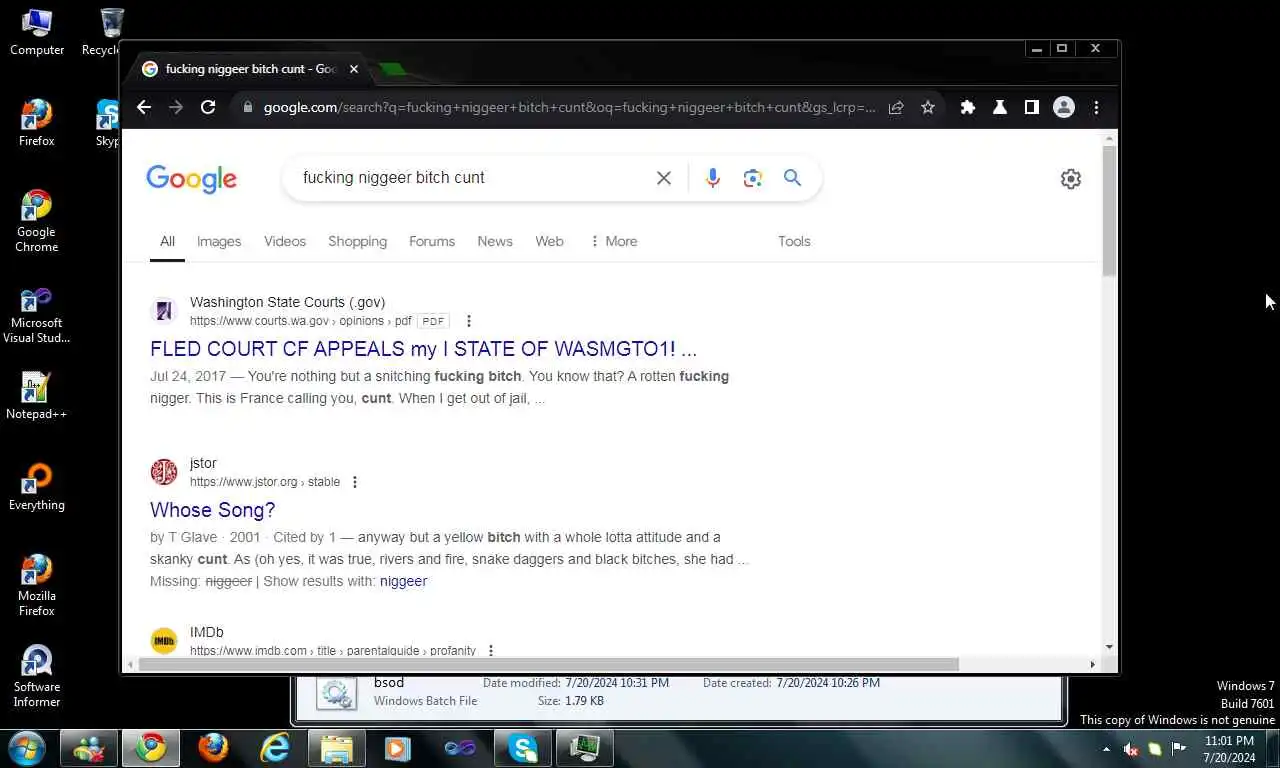Reload the current Google results page
This screenshot has width=1280, height=768.
208,107
